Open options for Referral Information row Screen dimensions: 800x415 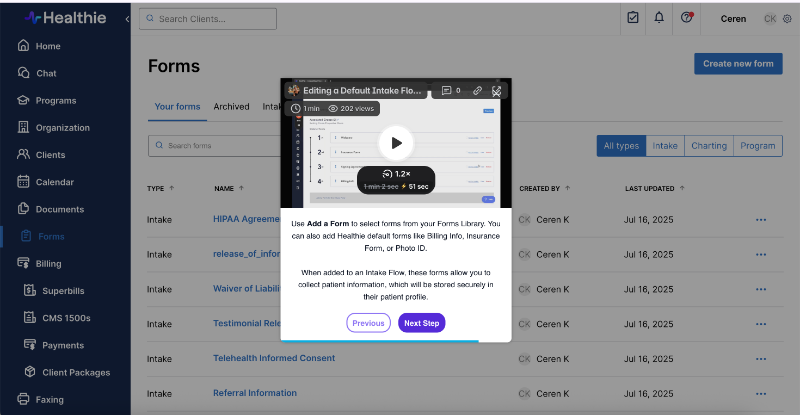click(x=761, y=394)
